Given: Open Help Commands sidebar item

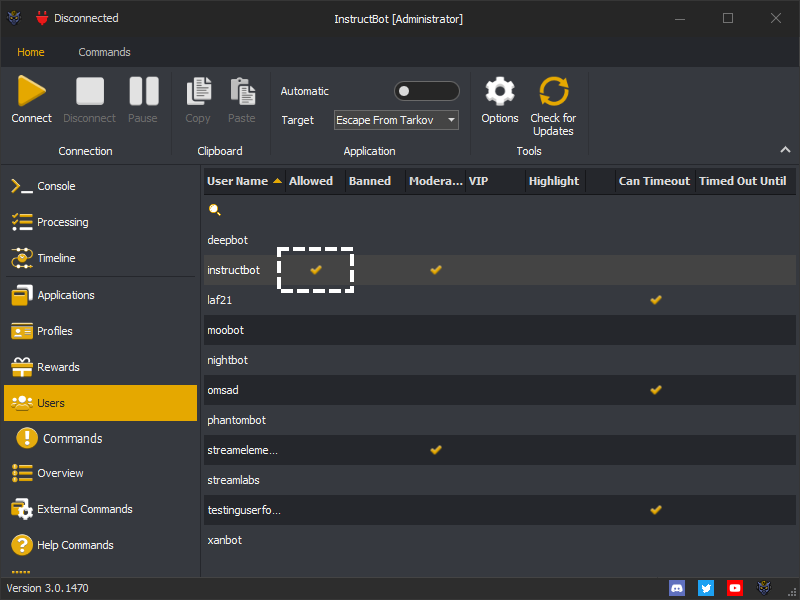Looking at the screenshot, I should pos(101,545).
